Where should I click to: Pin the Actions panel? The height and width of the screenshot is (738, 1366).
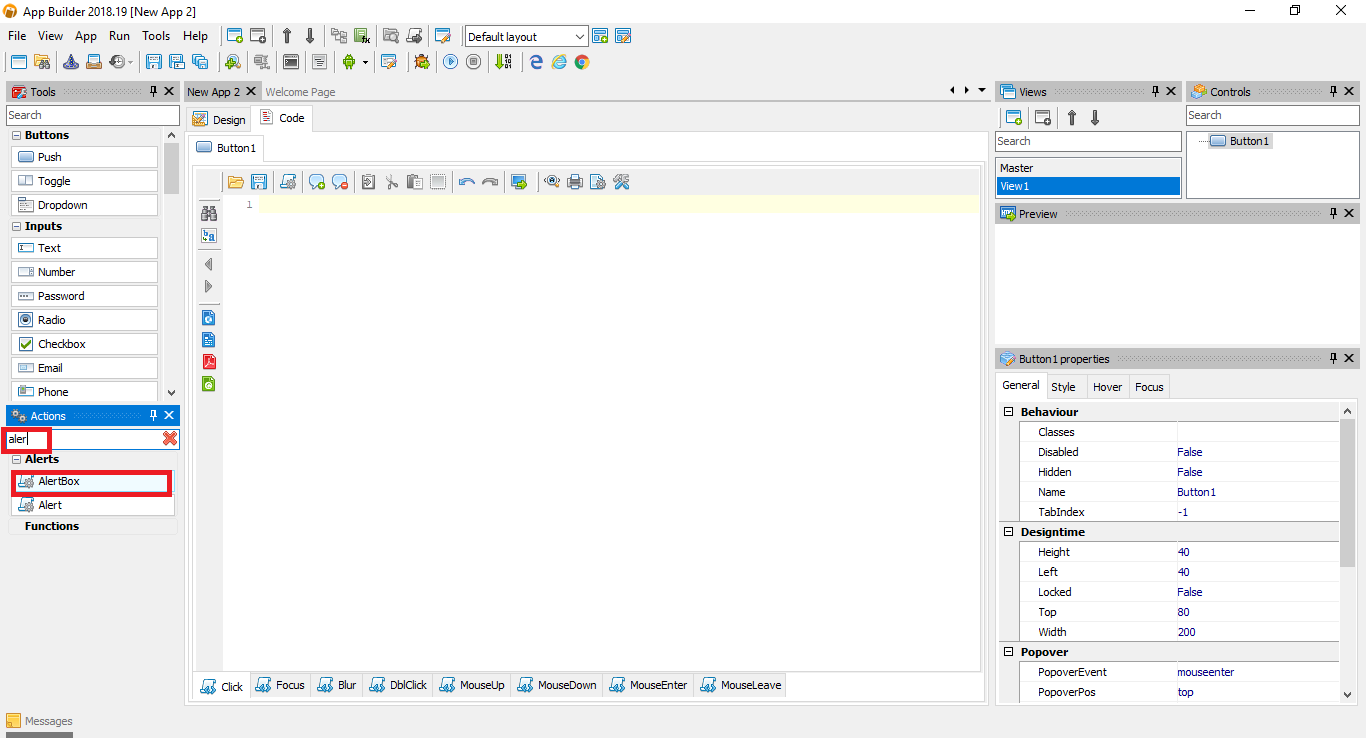[x=153, y=415]
